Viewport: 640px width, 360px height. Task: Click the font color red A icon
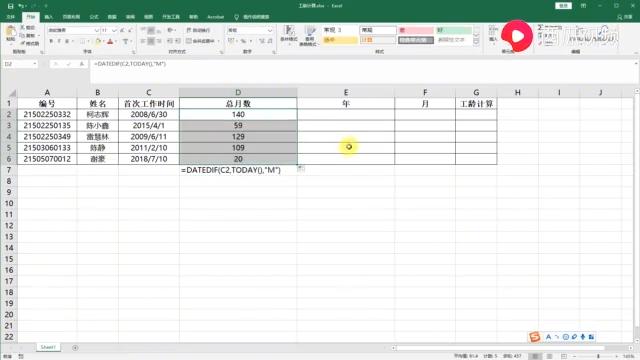point(110,41)
